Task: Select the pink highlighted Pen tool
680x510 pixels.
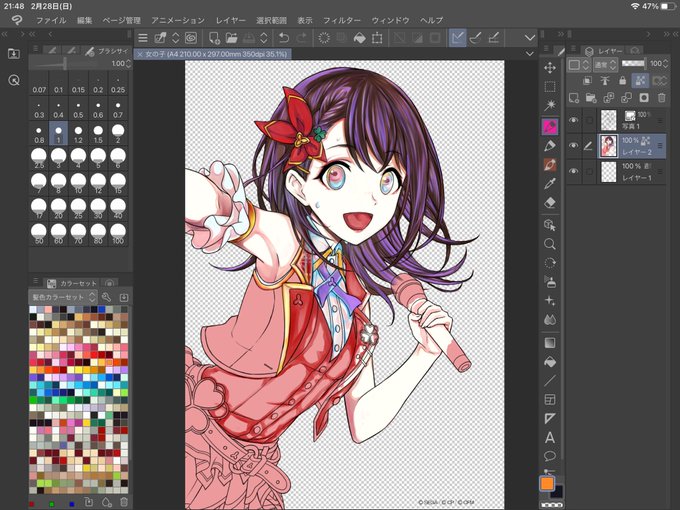Action: (x=550, y=127)
